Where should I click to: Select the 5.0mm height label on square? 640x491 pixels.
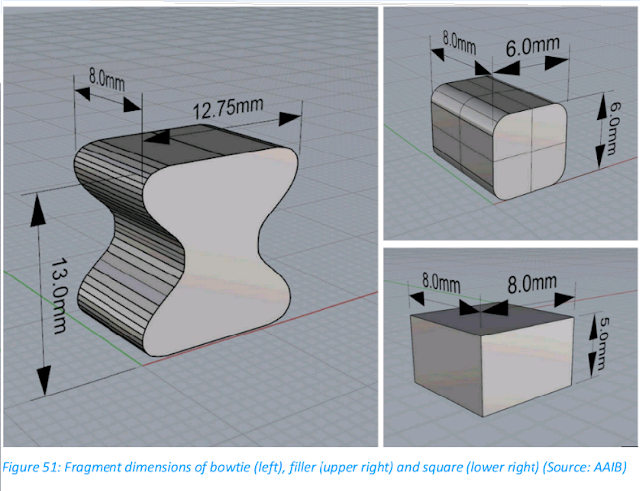(603, 343)
